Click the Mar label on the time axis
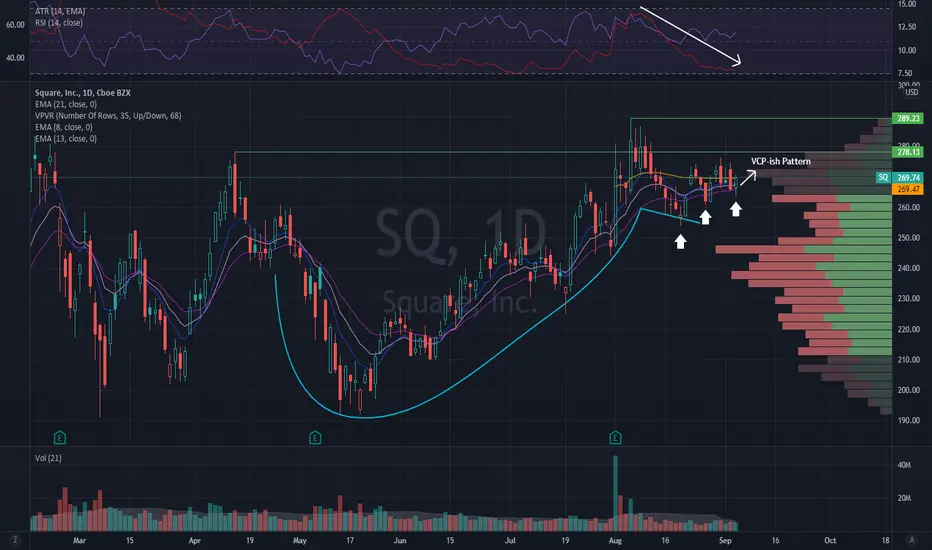The width and height of the screenshot is (932, 550). [79, 540]
